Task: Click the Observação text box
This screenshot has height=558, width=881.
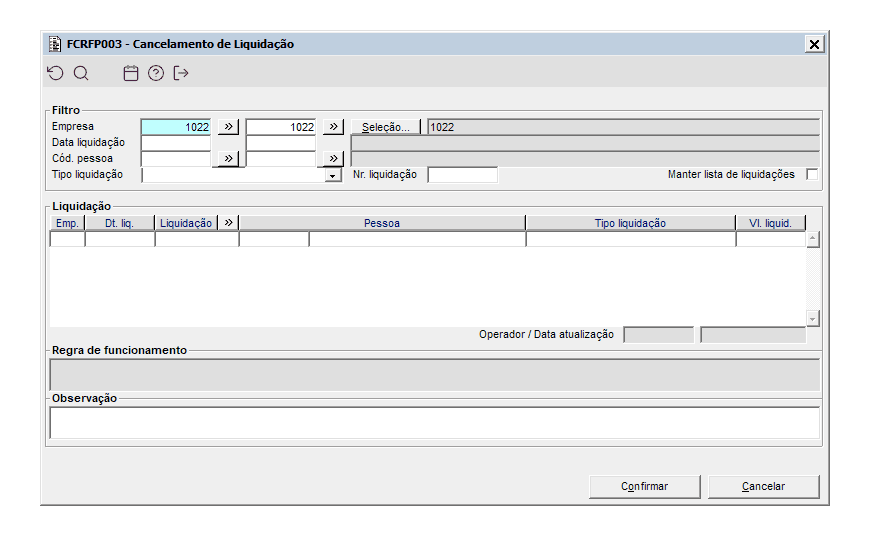Action: coord(434,423)
